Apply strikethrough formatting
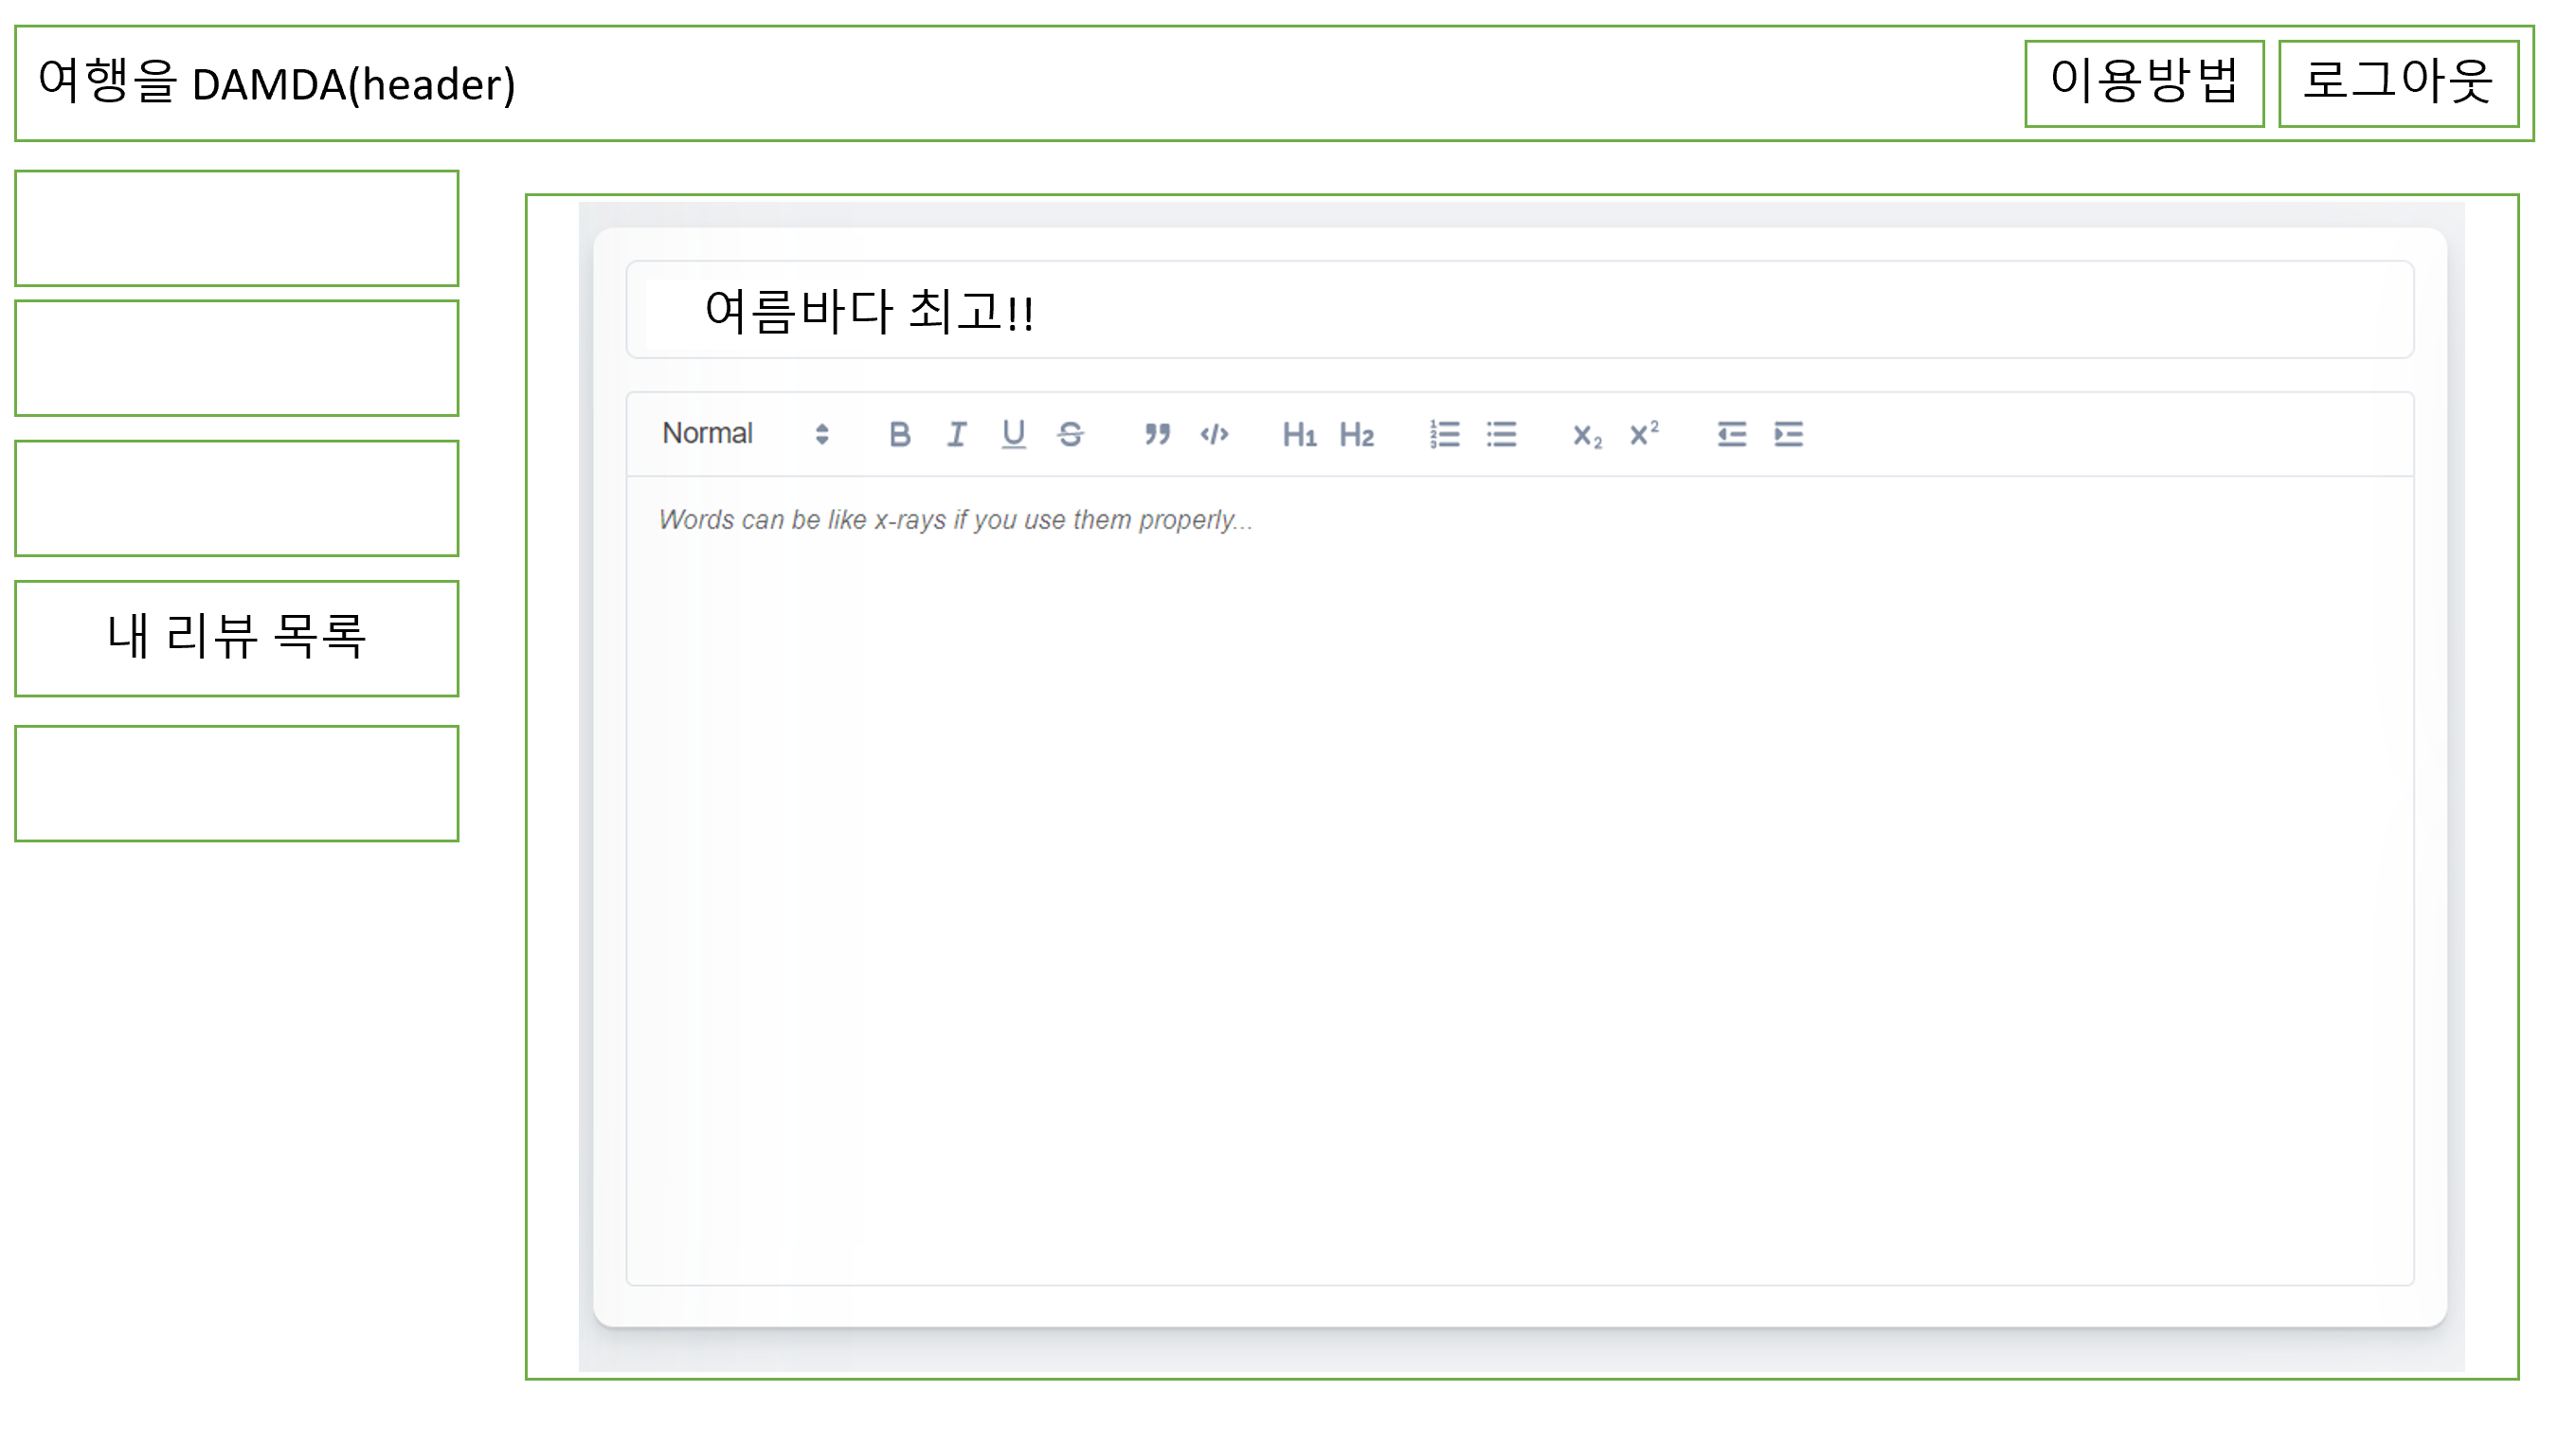Viewport: 2576px width, 1446px height. 1070,434
